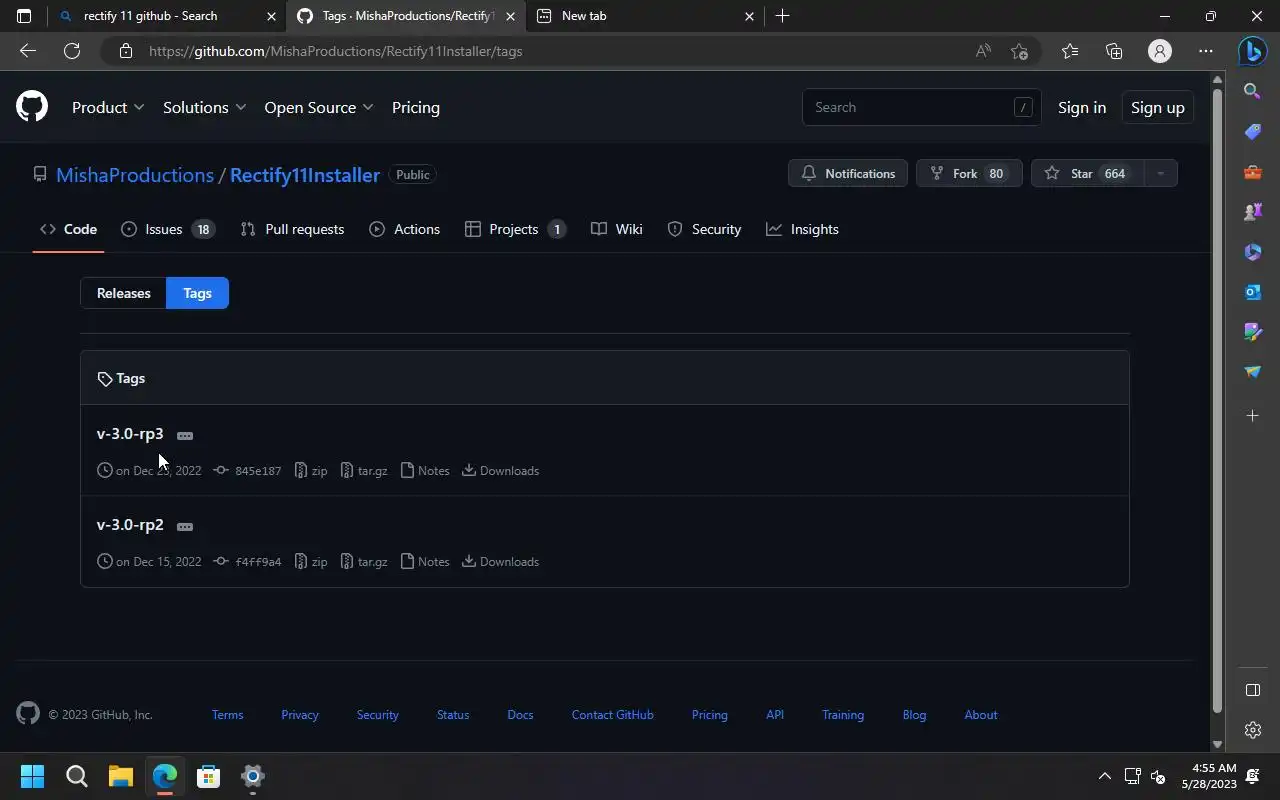Open Edge Settings and more menu
The width and height of the screenshot is (1280, 800).
click(1206, 51)
